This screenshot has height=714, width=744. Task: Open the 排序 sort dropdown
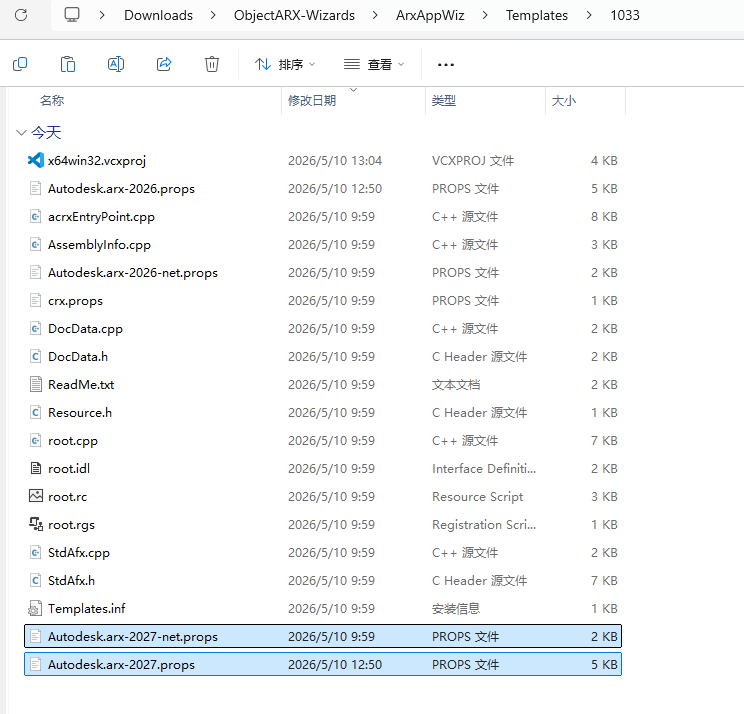coord(285,64)
